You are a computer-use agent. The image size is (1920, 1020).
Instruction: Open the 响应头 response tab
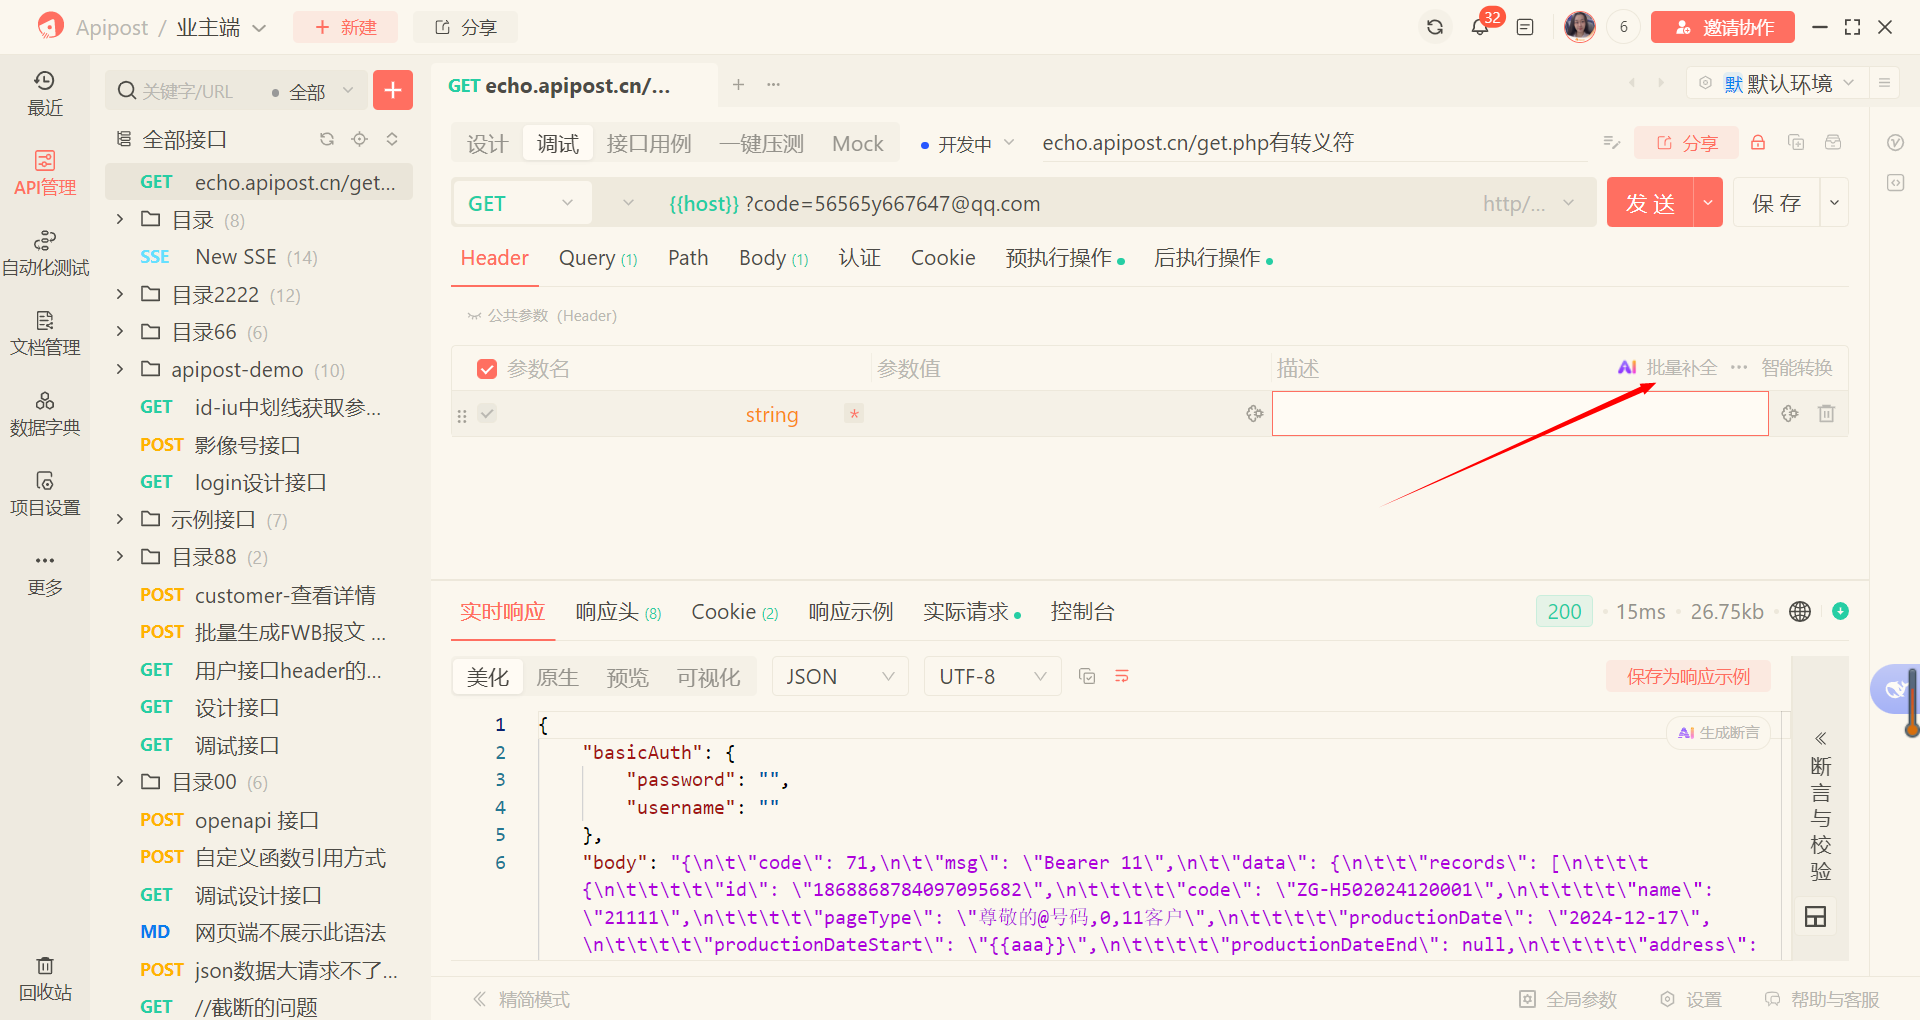pyautogui.click(x=619, y=612)
